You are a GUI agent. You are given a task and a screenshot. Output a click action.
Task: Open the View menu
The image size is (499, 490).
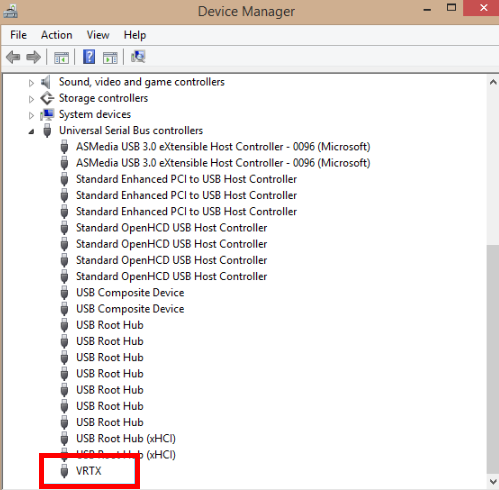[x=98, y=35]
